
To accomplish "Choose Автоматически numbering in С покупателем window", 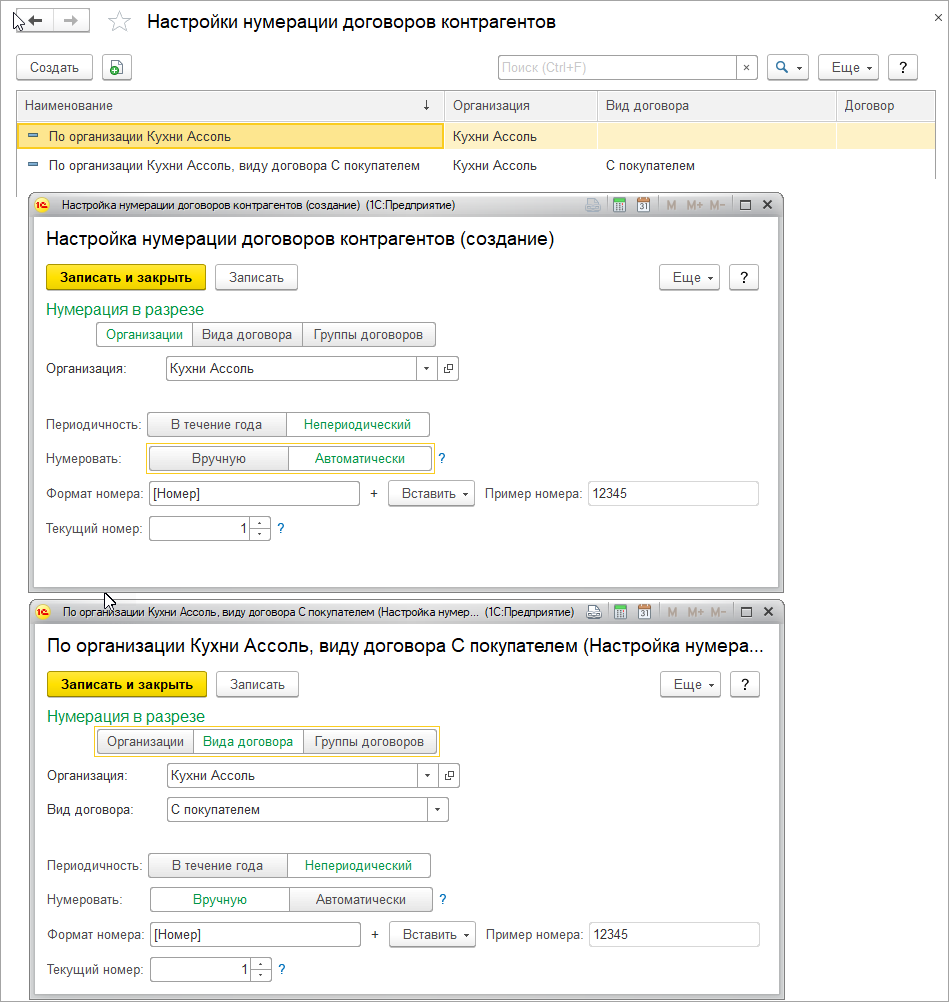I will (360, 899).
